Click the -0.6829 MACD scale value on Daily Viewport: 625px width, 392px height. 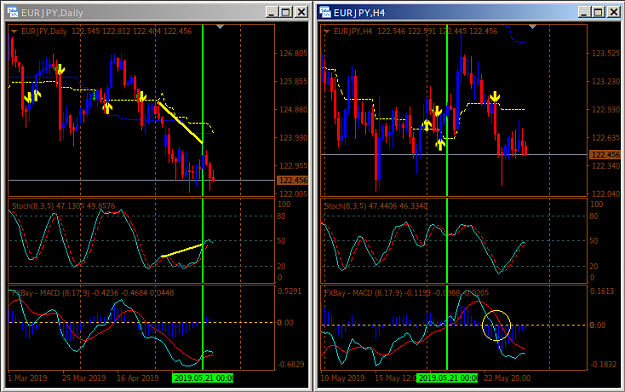[x=291, y=364]
